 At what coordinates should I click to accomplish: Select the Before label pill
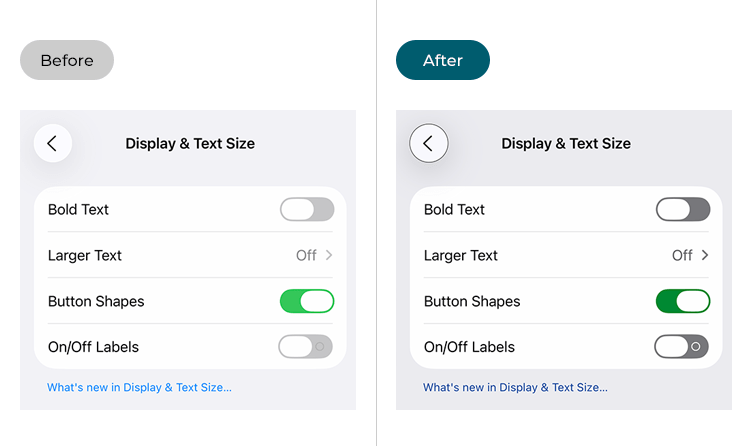point(67,60)
